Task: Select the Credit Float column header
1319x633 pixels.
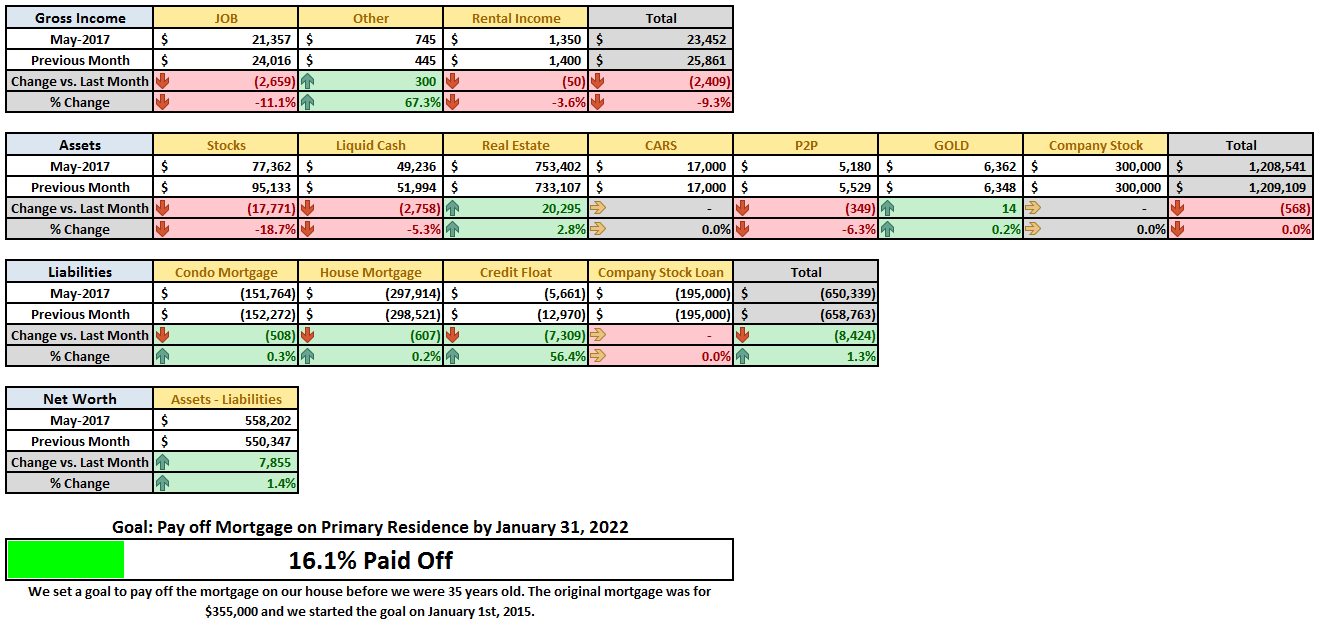Action: (516, 272)
